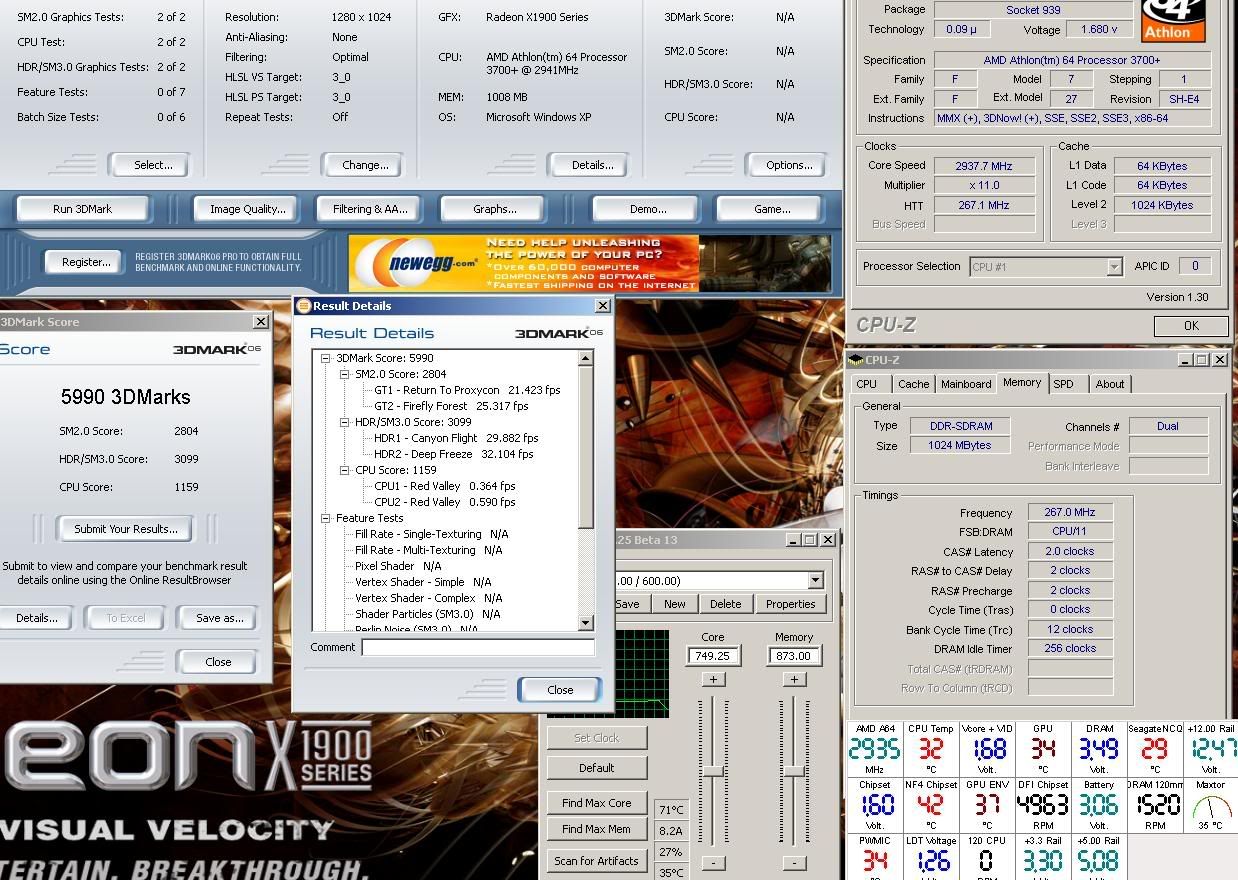1238x880 pixels.
Task: Collapse the Feature Tests tree node
Action: (326, 518)
